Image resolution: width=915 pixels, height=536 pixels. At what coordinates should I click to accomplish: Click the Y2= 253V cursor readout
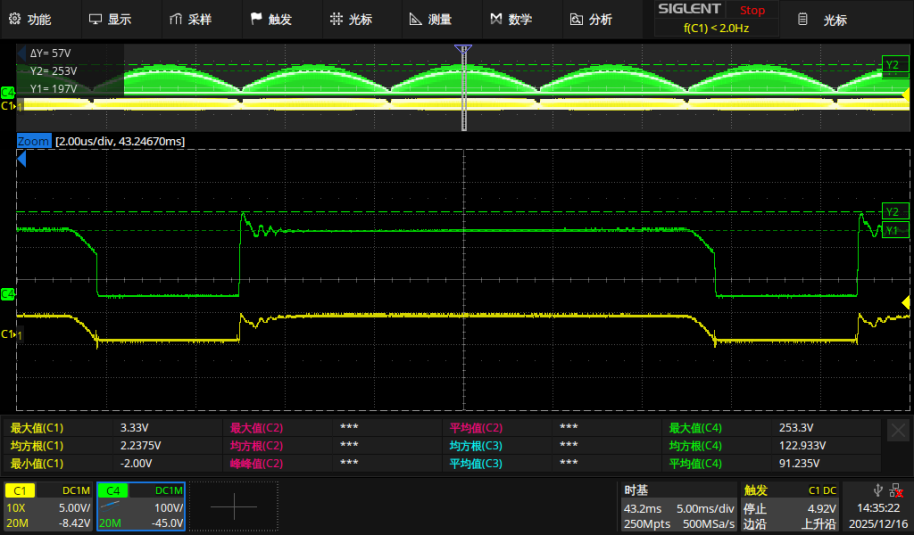(54, 71)
